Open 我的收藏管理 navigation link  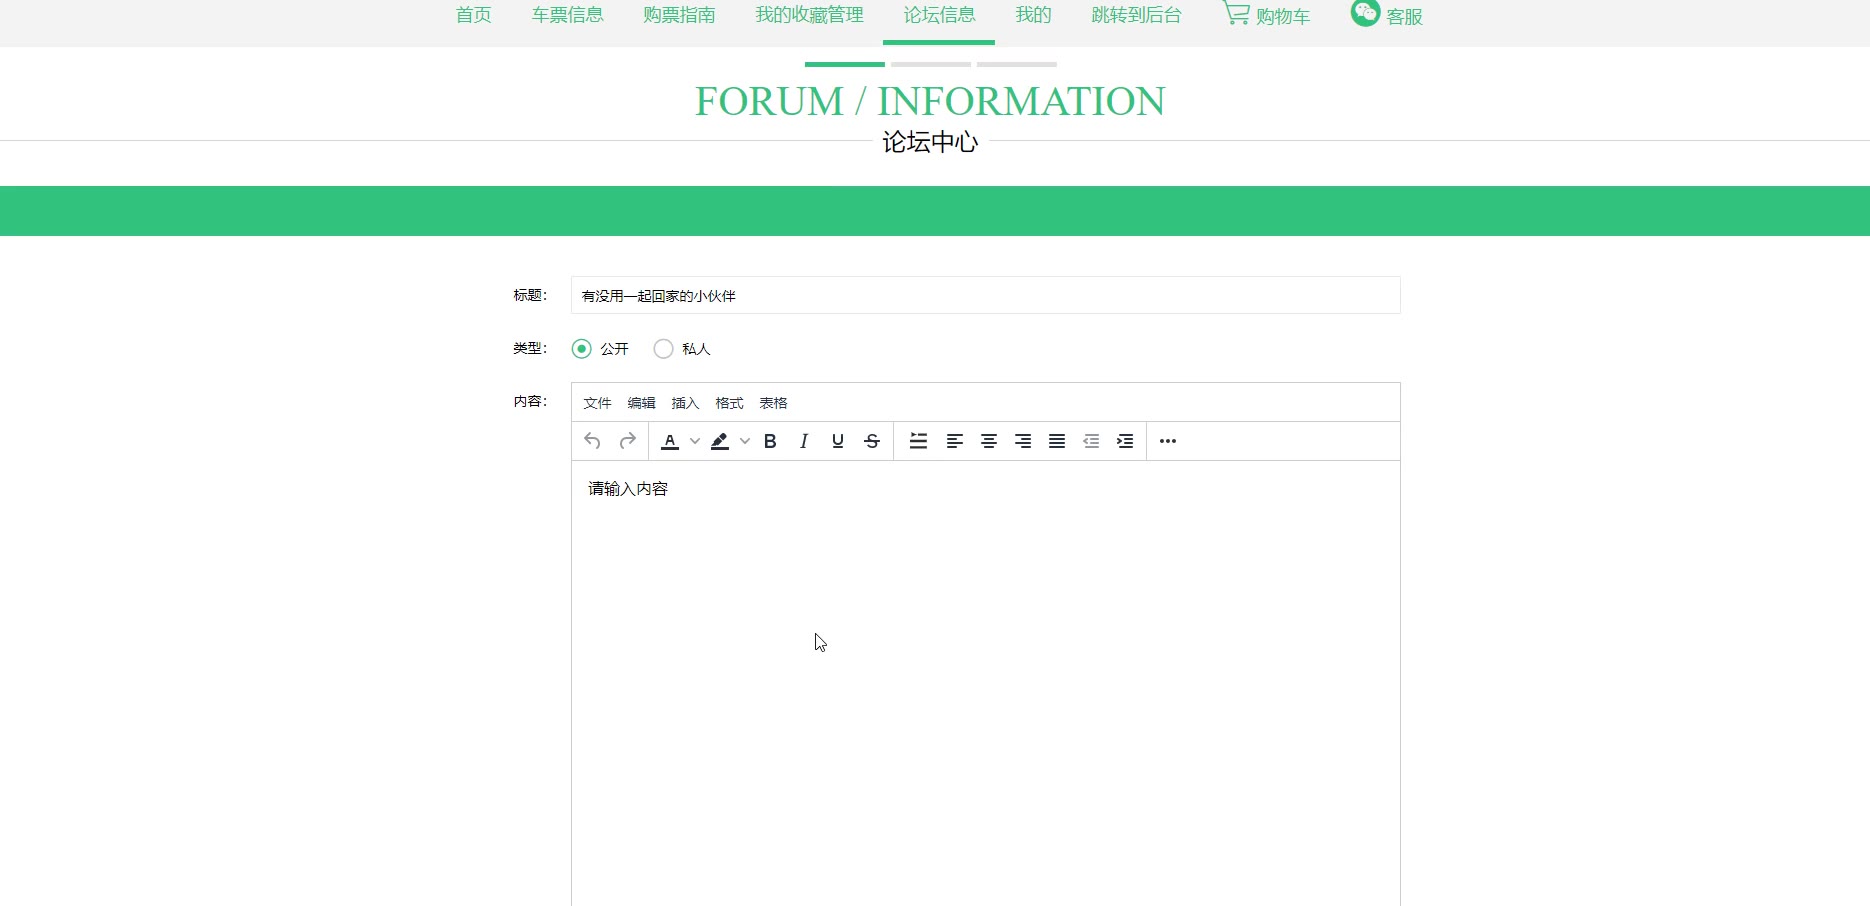point(809,15)
